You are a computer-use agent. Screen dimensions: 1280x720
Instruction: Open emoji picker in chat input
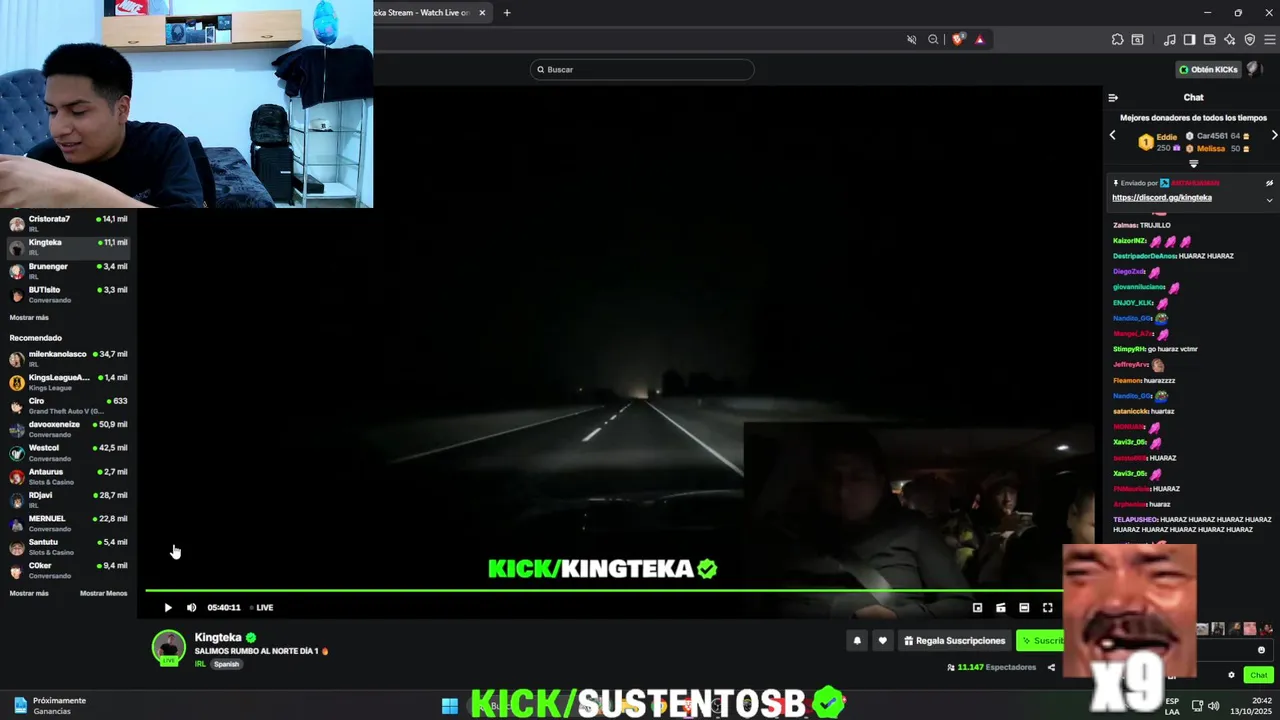1261,650
